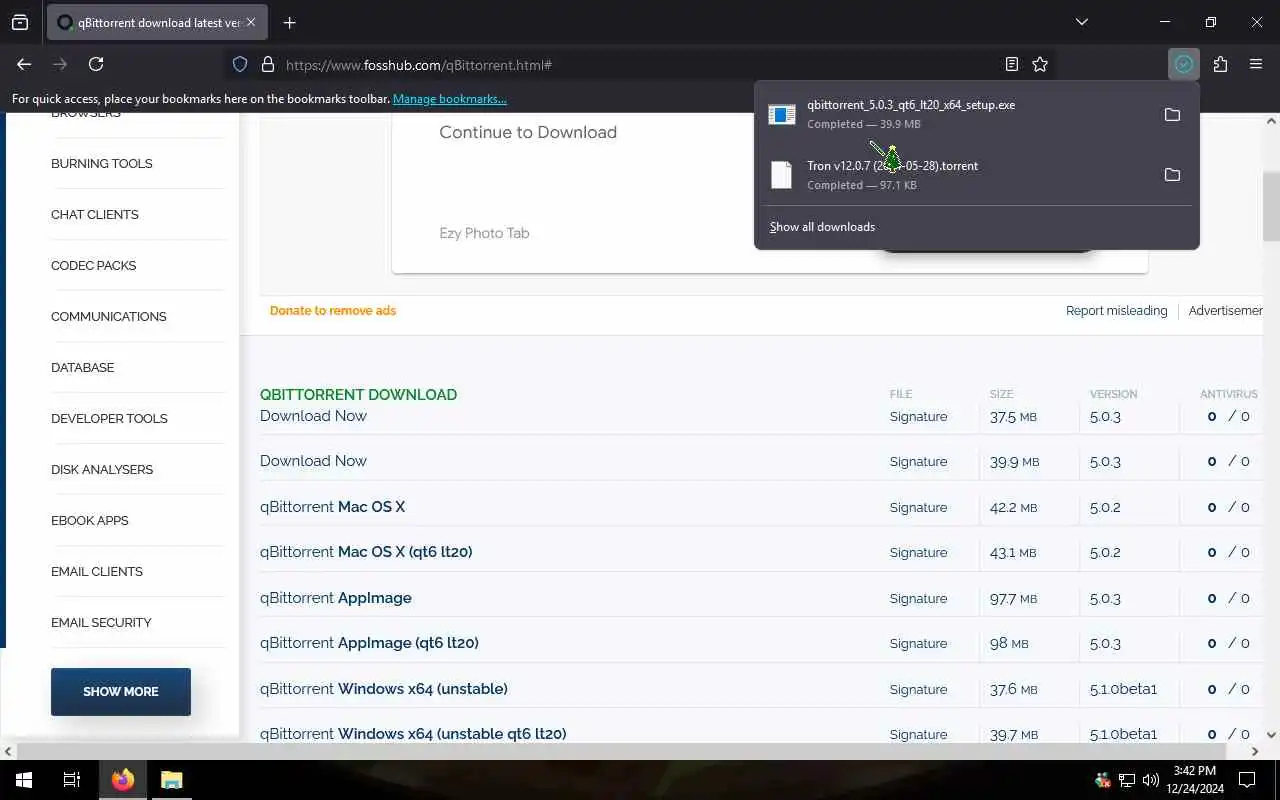The height and width of the screenshot is (800, 1280).
Task: Open Signature for 5.1.0beta1 37.6 MB file
Action: (918, 689)
